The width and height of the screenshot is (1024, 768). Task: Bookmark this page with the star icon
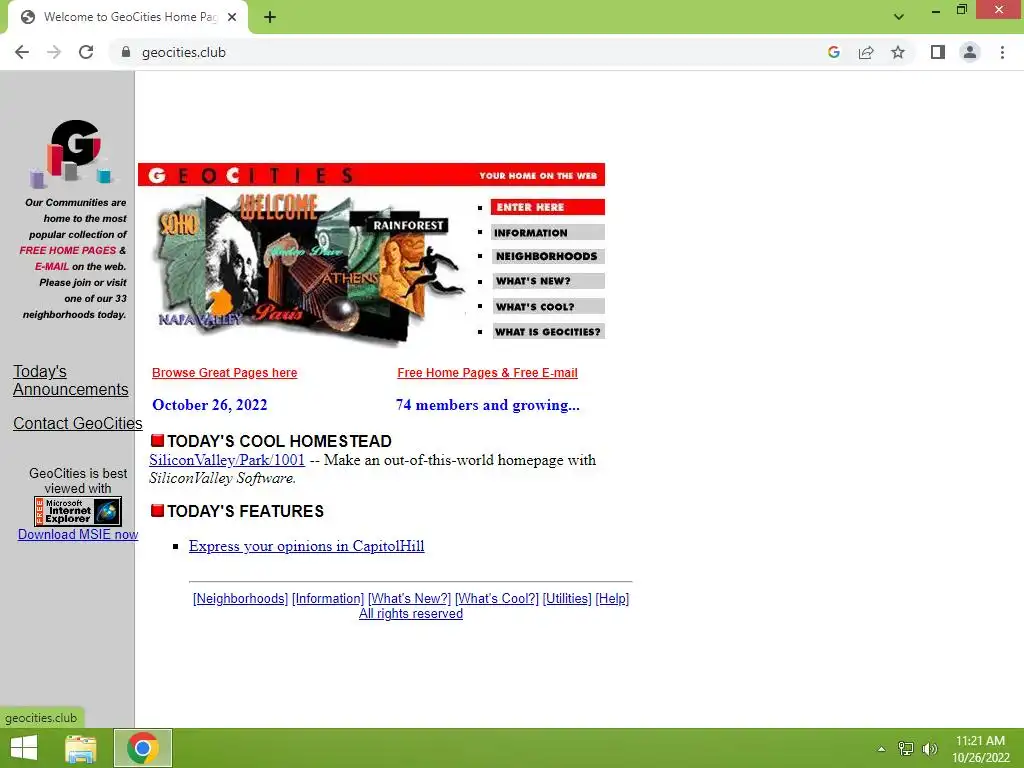(x=898, y=52)
